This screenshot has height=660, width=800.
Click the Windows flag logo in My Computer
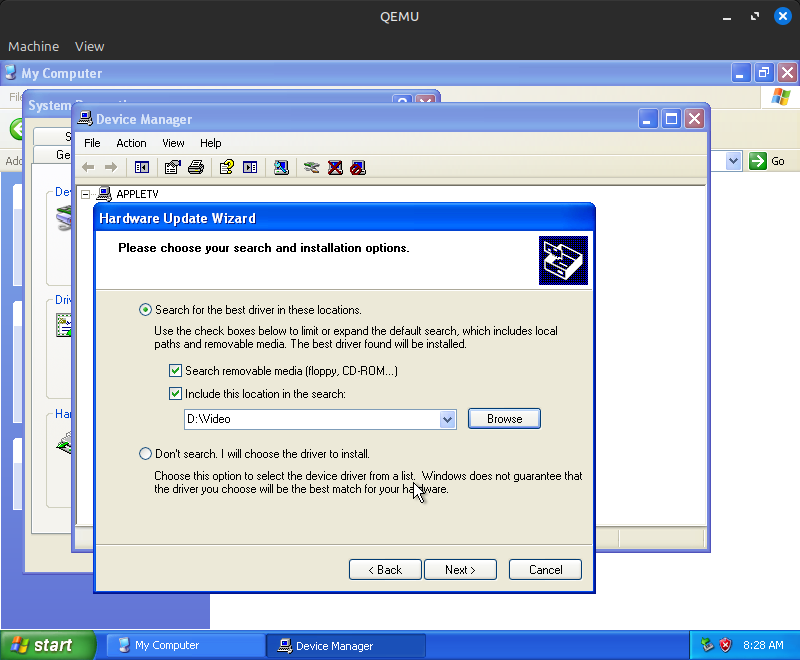[781, 96]
